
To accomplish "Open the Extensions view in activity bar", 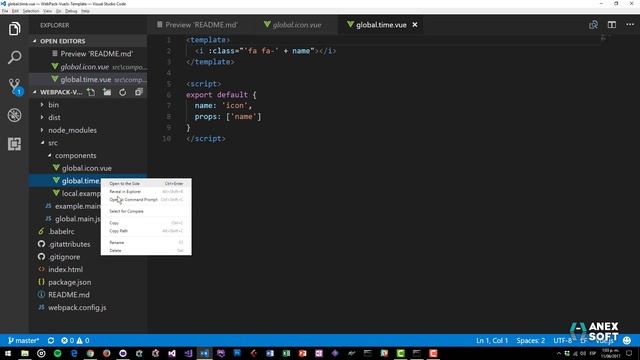I will click(x=14, y=144).
